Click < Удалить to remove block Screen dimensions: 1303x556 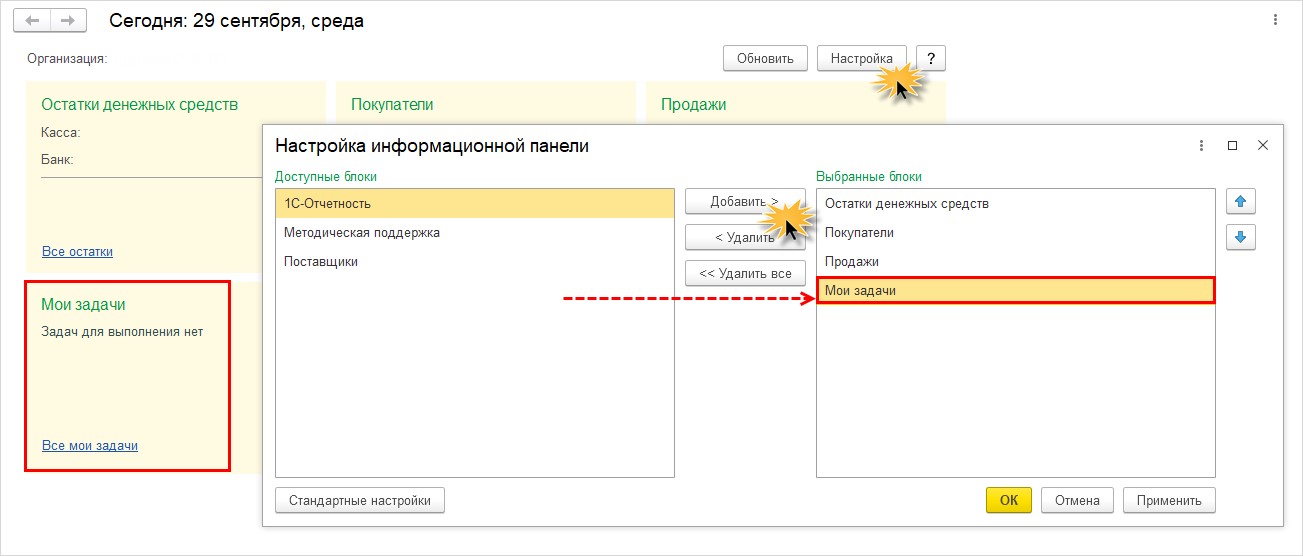745,238
